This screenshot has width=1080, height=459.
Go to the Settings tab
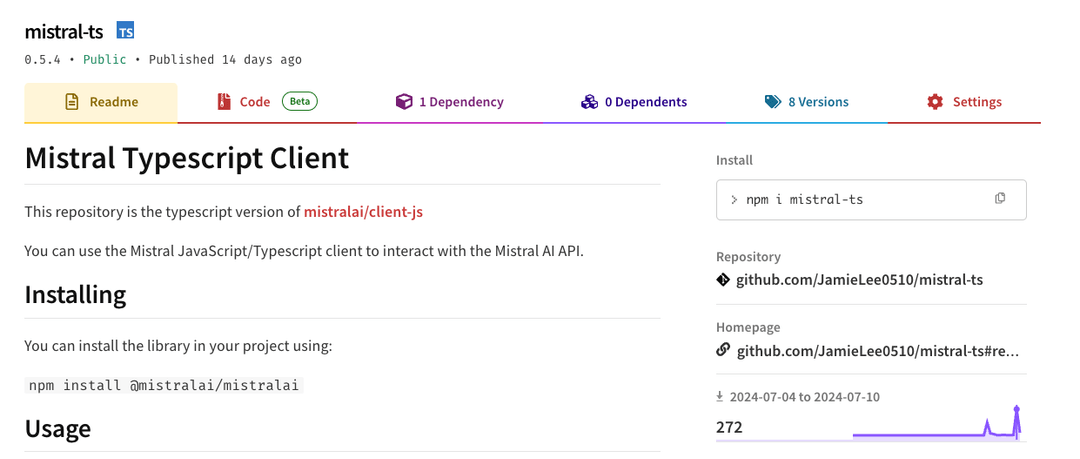click(964, 102)
